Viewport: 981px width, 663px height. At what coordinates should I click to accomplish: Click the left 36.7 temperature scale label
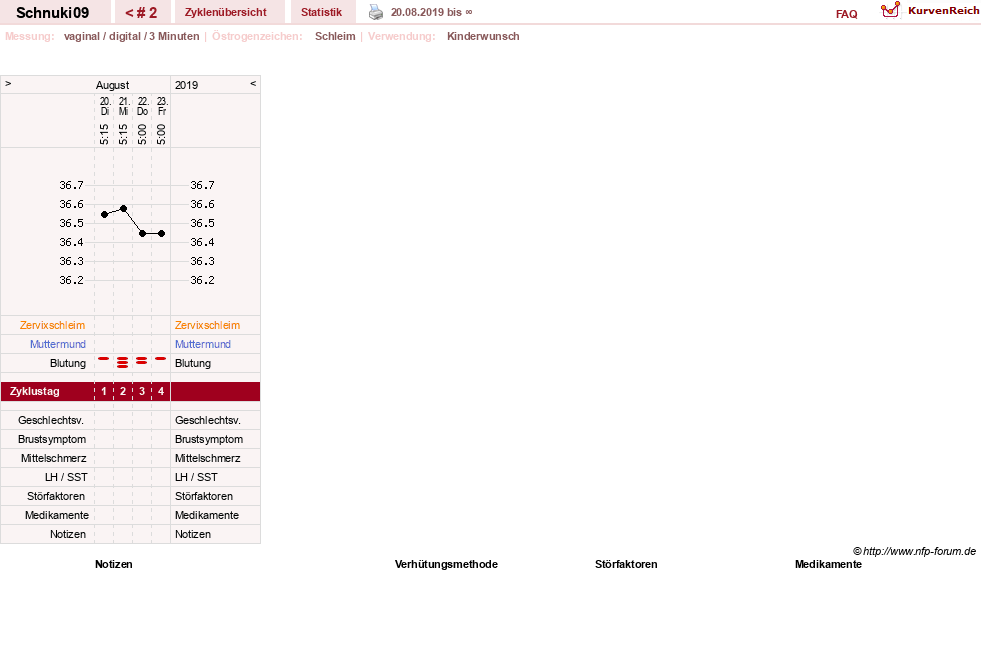click(71, 185)
